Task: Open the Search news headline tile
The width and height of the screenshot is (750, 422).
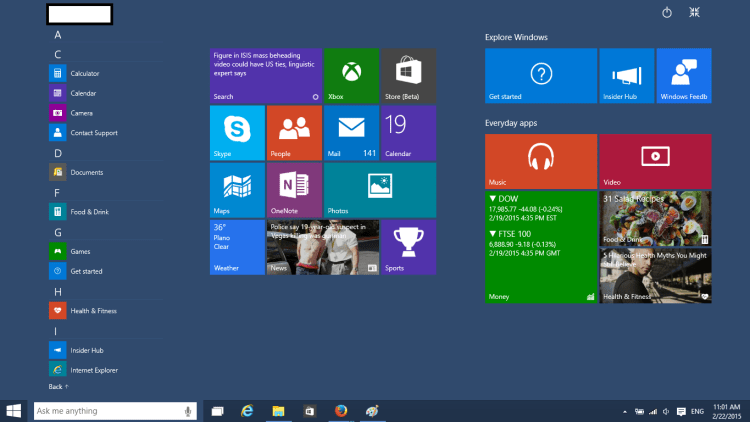Action: pyautogui.click(x=265, y=76)
